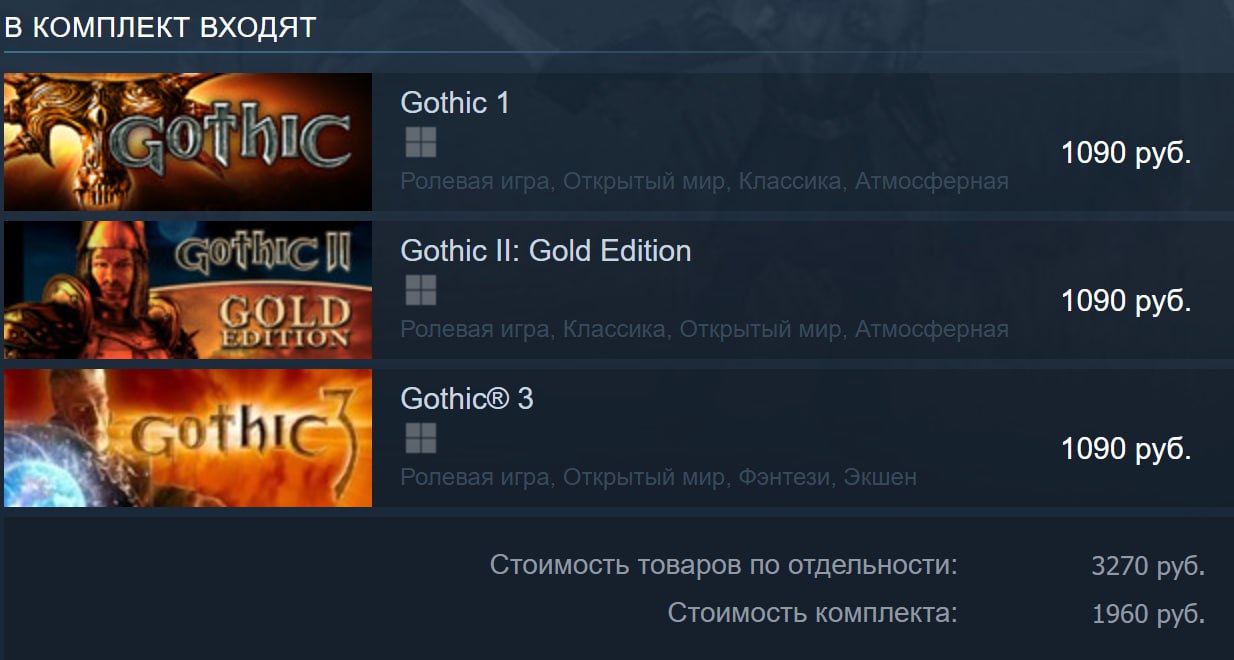Screen dimensions: 1234x660
Task: Open the Gothic 1 banner thumbnail
Action: [188, 142]
